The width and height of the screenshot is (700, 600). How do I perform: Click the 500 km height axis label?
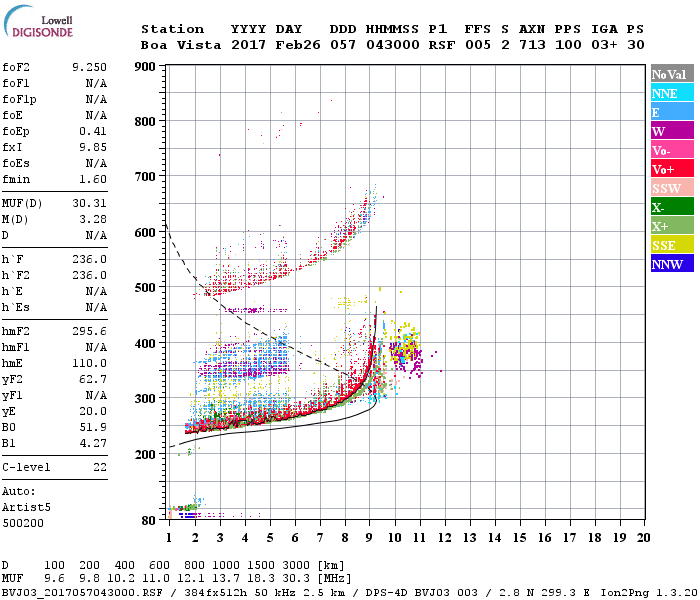(145, 288)
